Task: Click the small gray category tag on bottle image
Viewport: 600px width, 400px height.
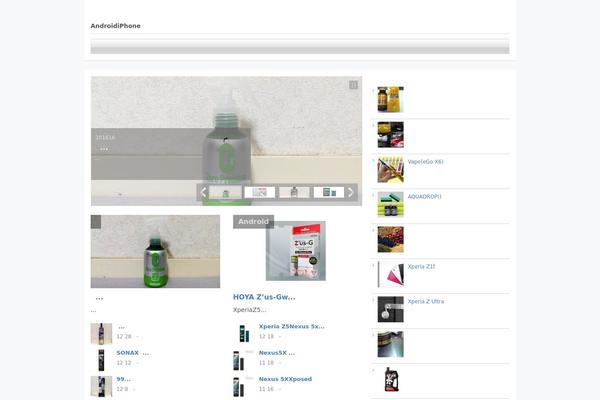Action: coord(96,222)
